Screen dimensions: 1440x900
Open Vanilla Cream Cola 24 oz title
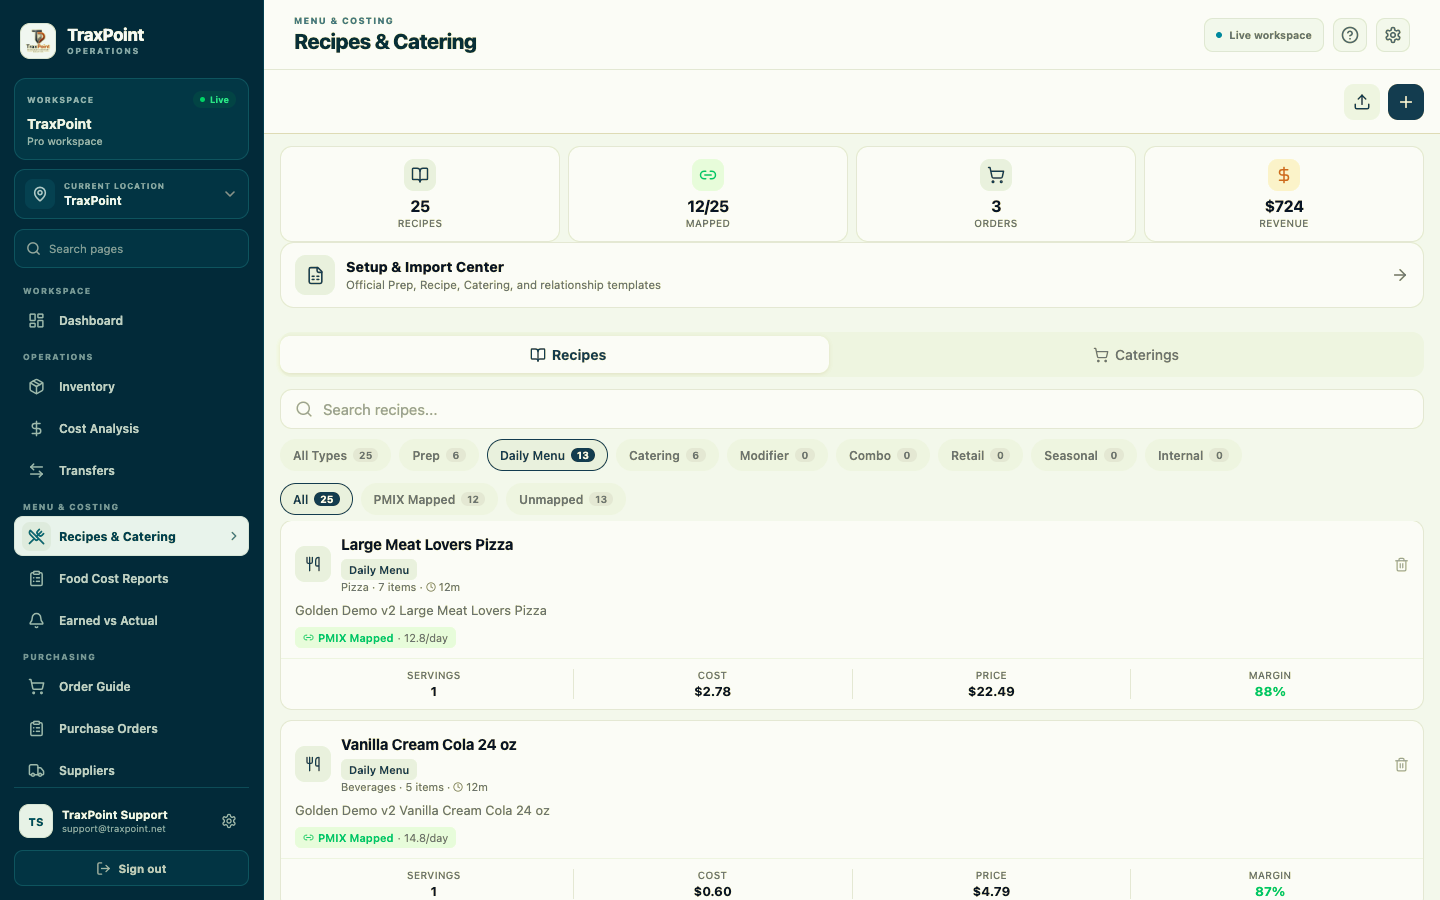click(429, 745)
